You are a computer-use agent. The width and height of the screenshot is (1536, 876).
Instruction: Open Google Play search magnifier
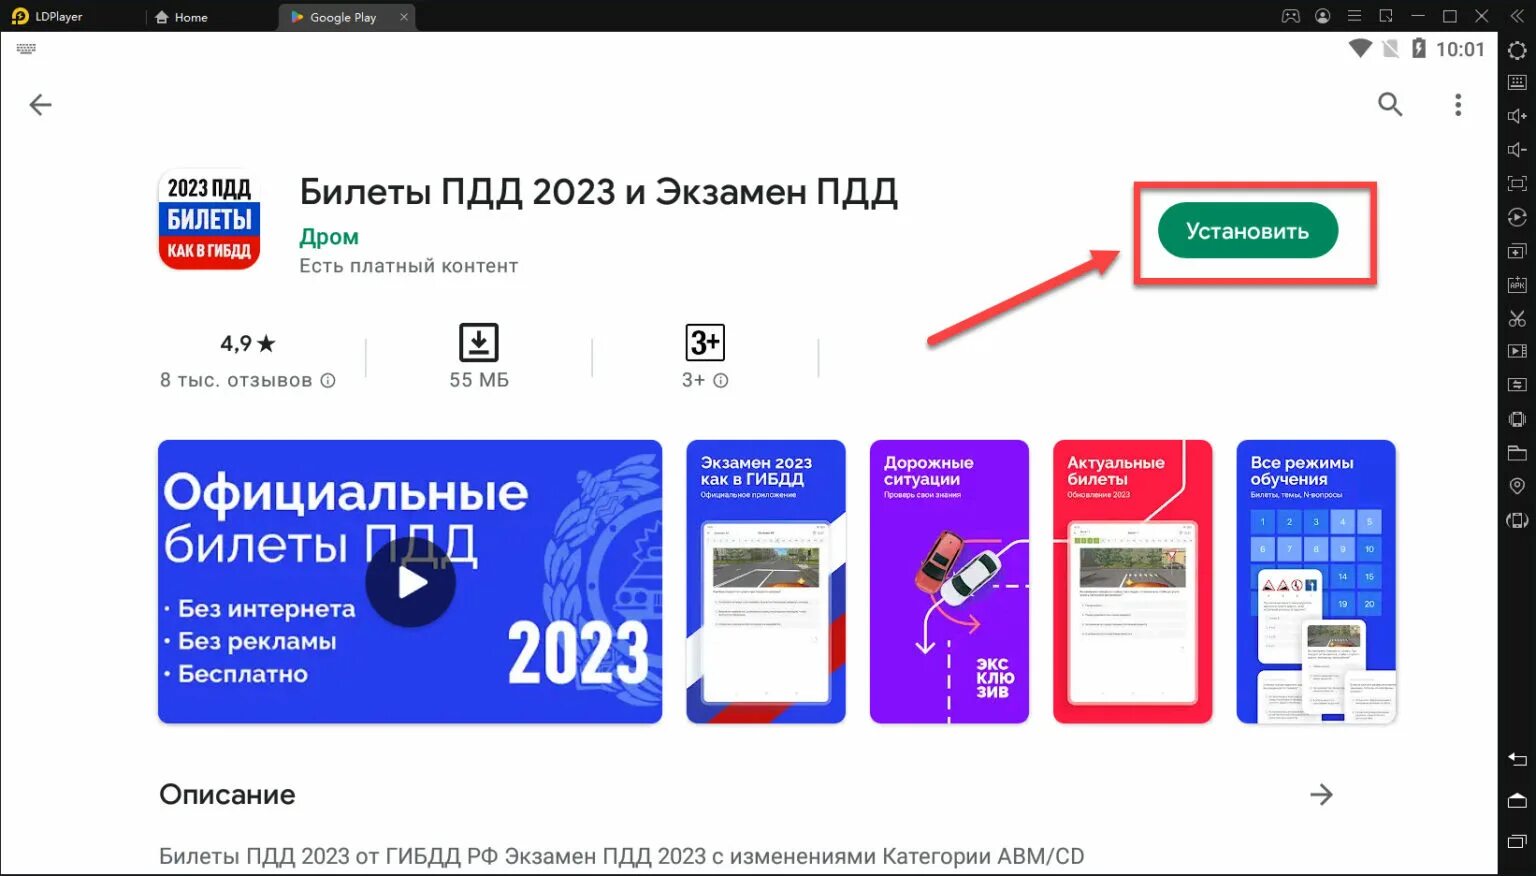[1390, 104]
